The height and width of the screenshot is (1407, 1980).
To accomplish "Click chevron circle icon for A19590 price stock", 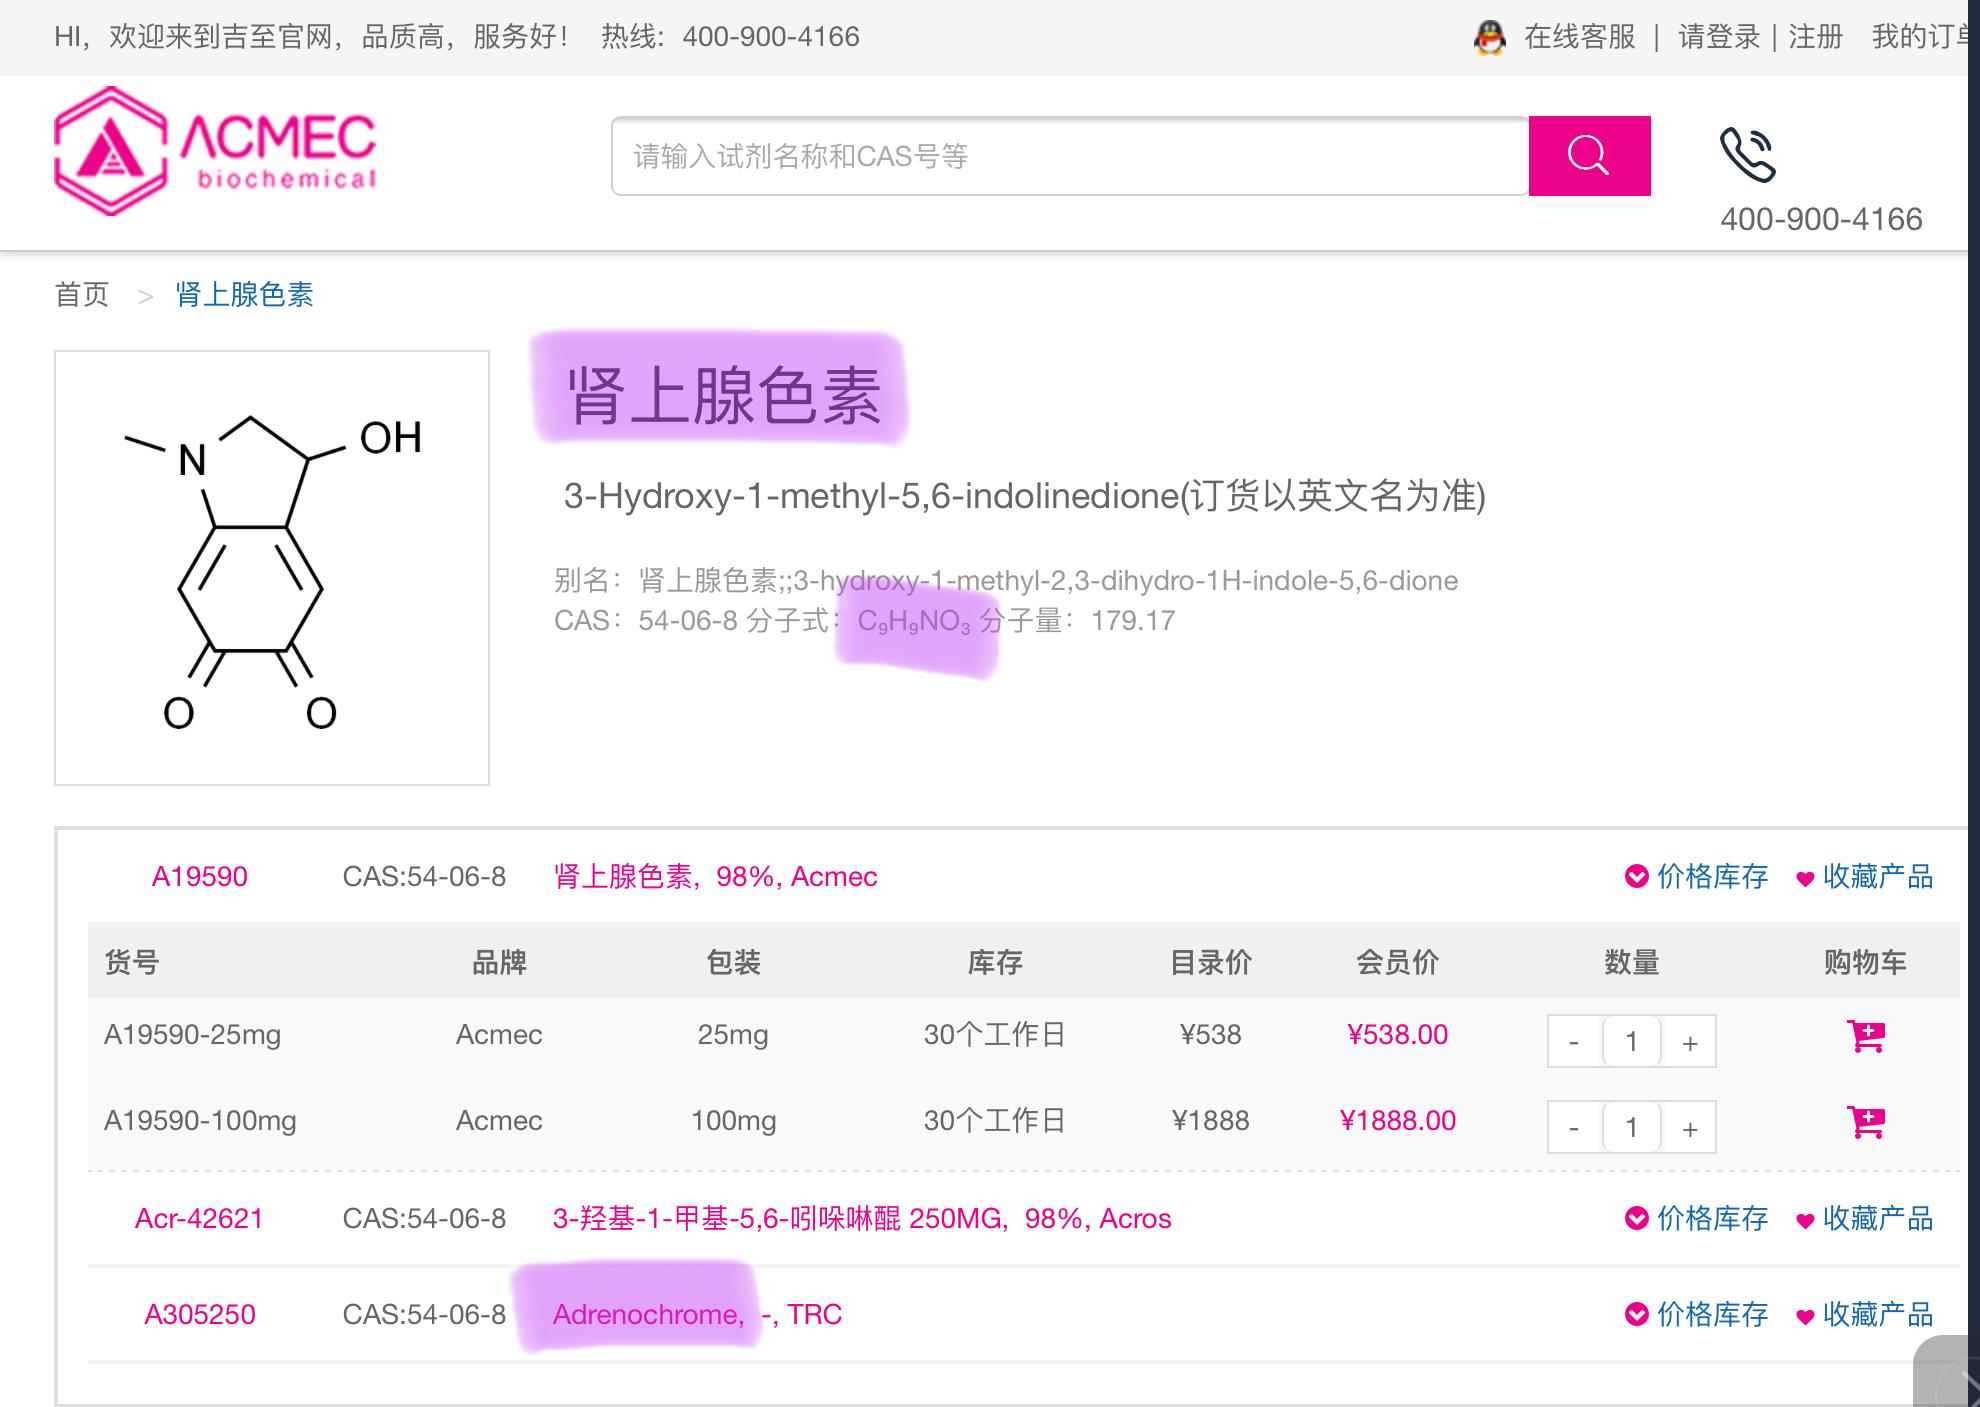I will tap(1637, 877).
